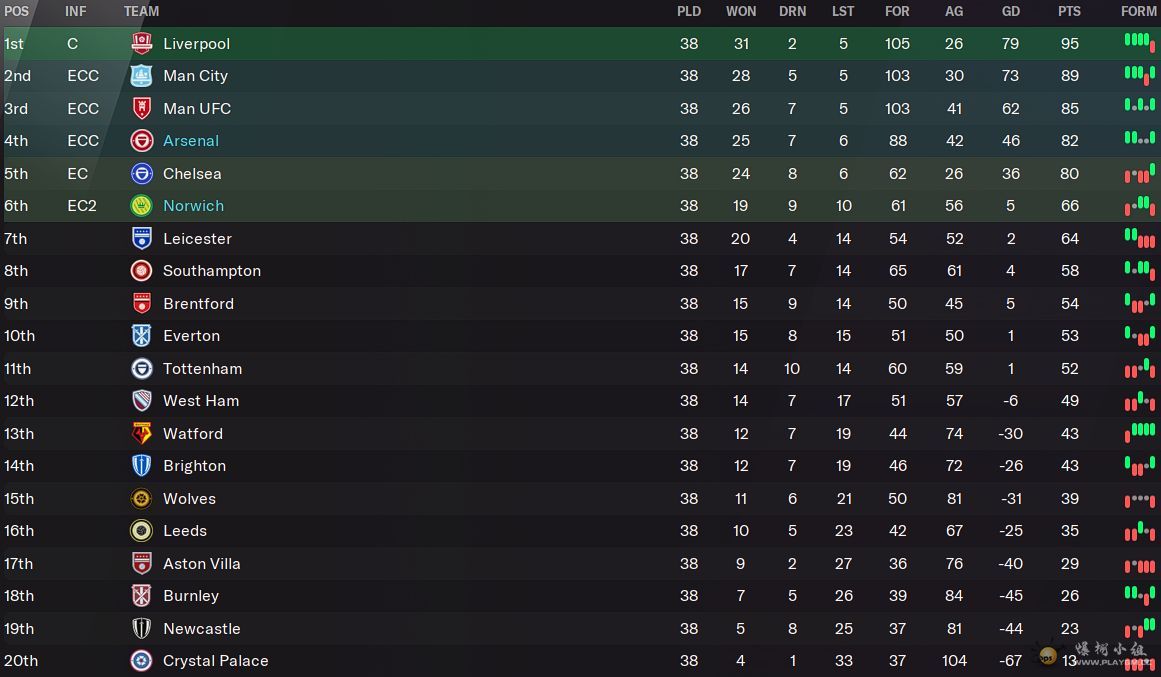Screen dimensions: 1161x677
Task: Click Liverpool's recent form indicator
Action: click(1139, 42)
